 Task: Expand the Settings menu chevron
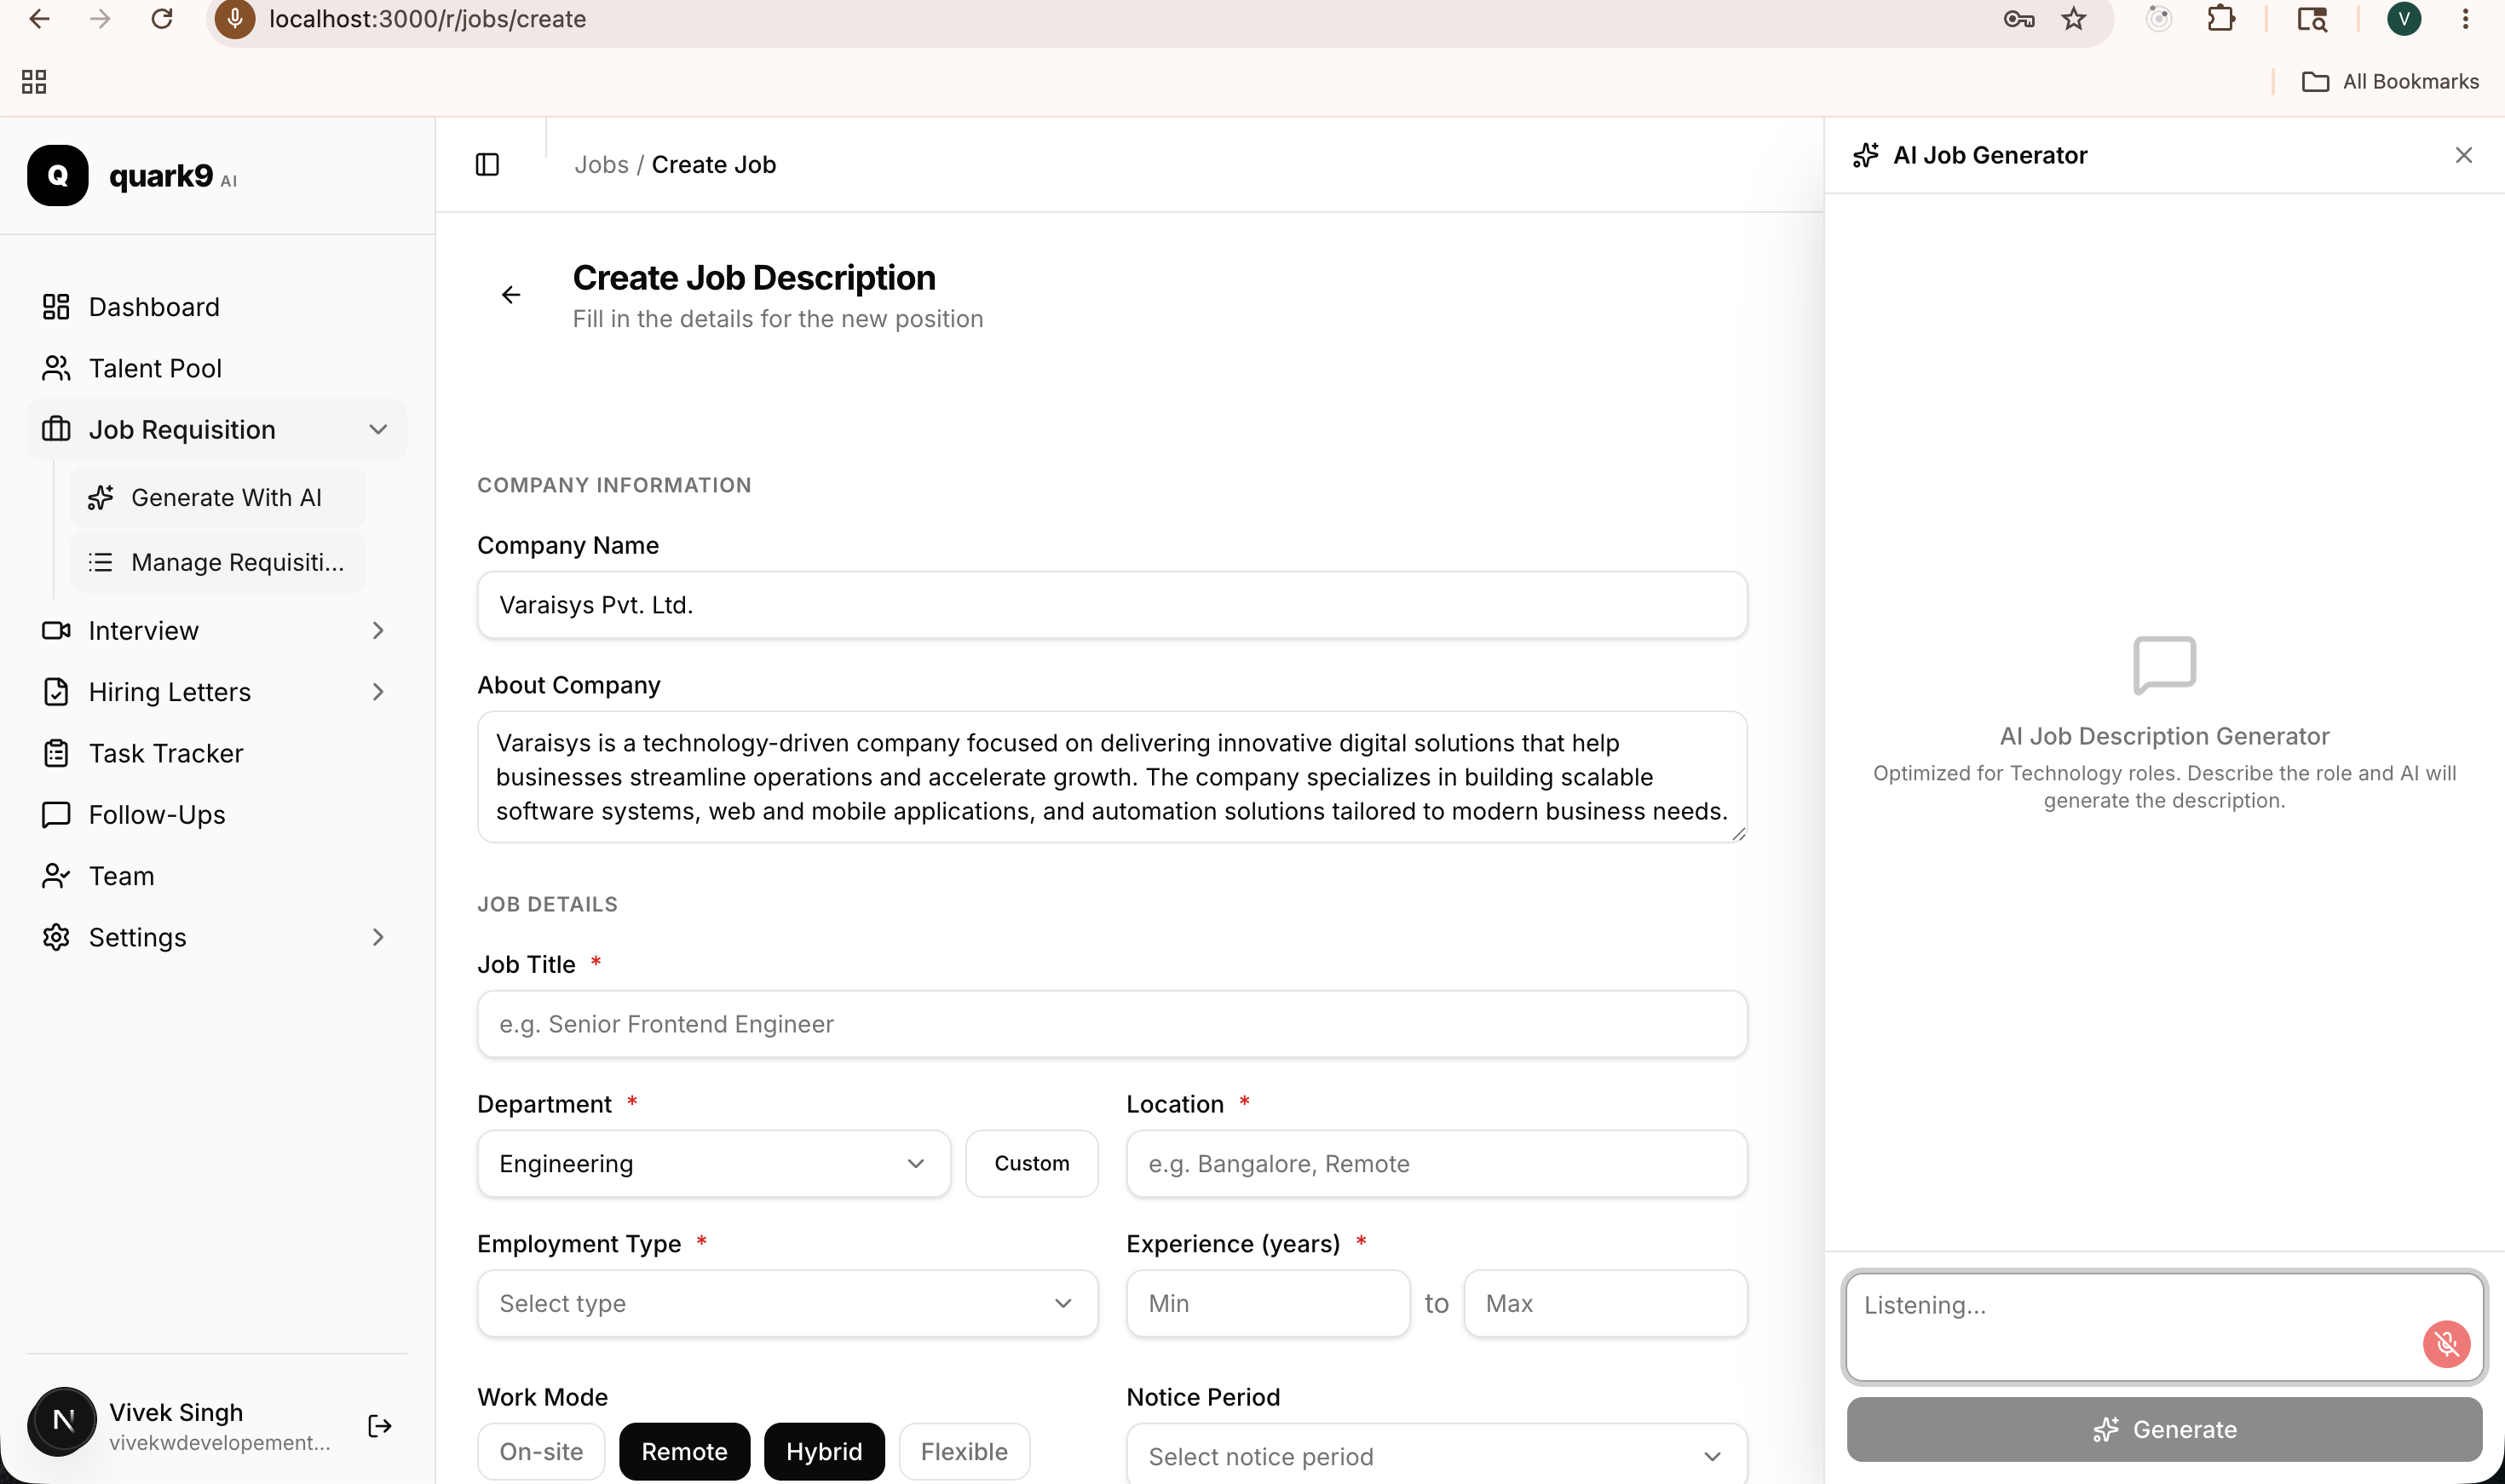coord(378,938)
